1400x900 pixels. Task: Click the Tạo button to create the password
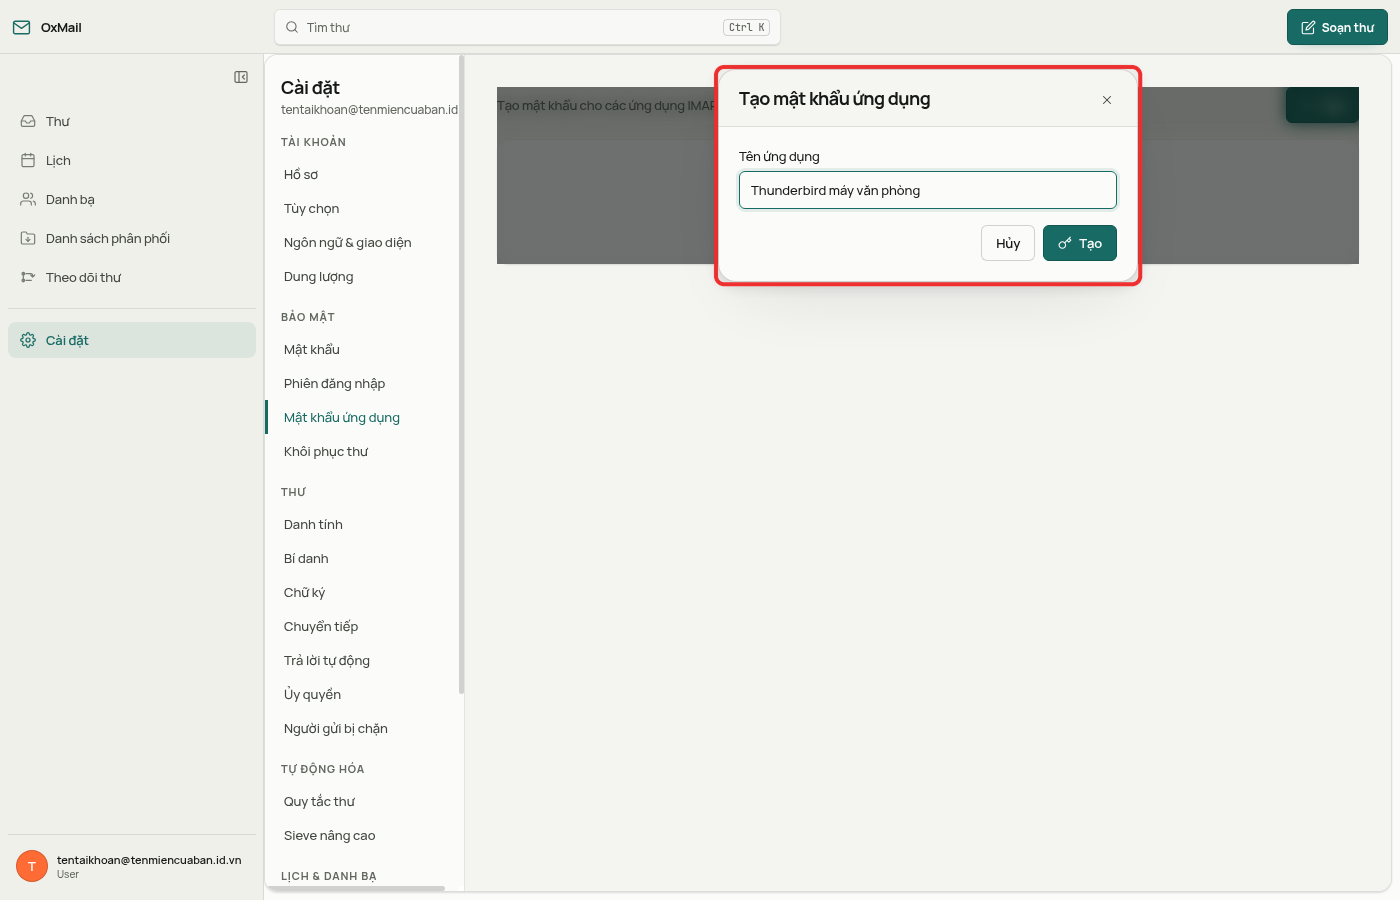(1080, 243)
